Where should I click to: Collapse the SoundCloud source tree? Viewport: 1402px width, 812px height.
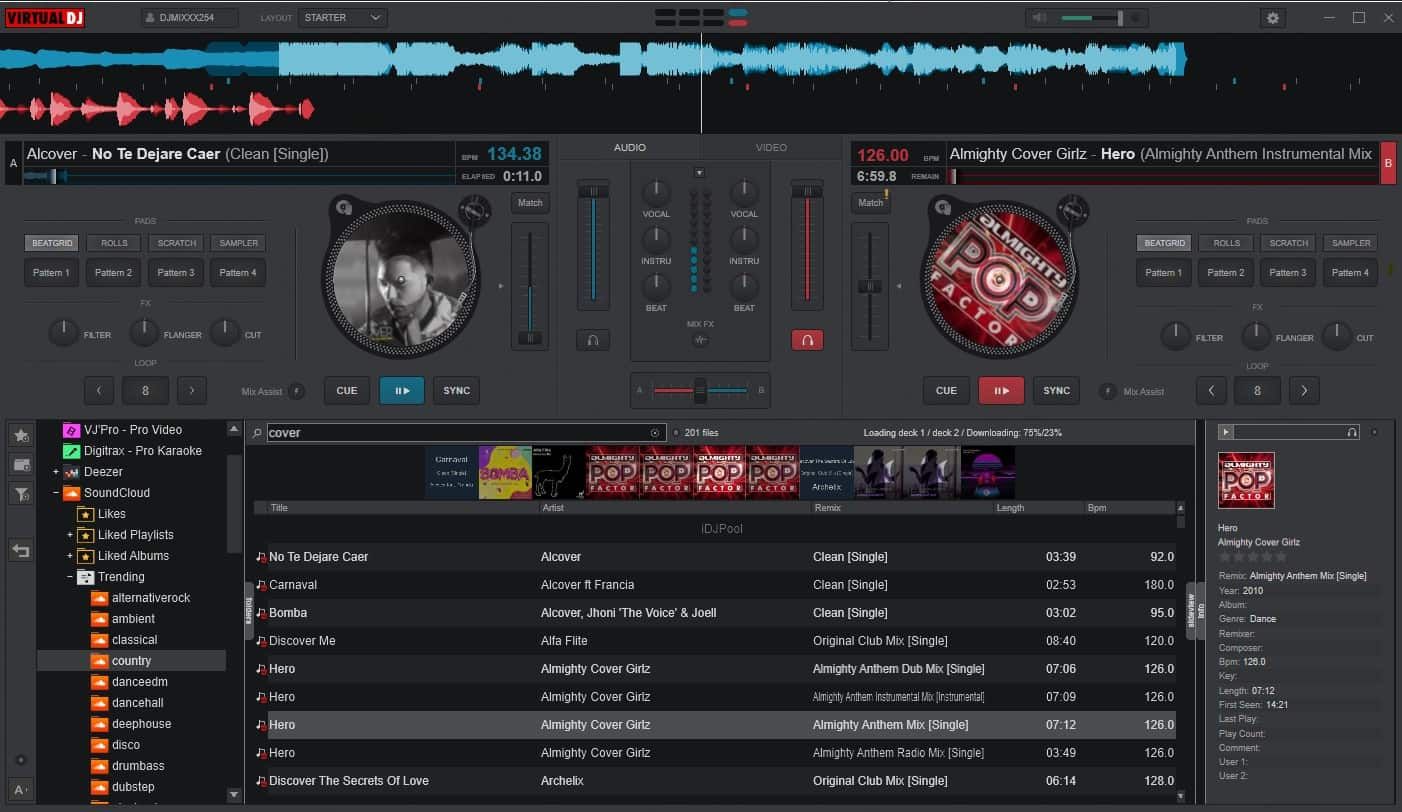[x=56, y=492]
